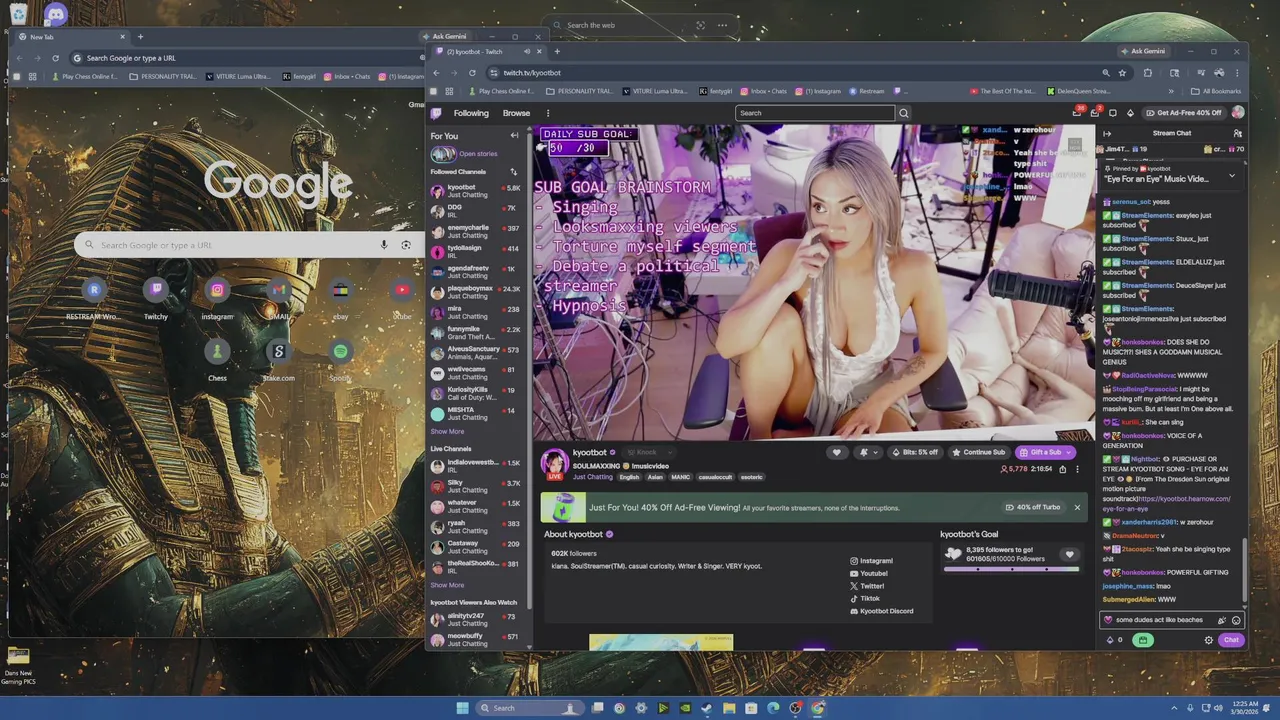
Task: Open Twitch home logo icon
Action: pos(436,113)
